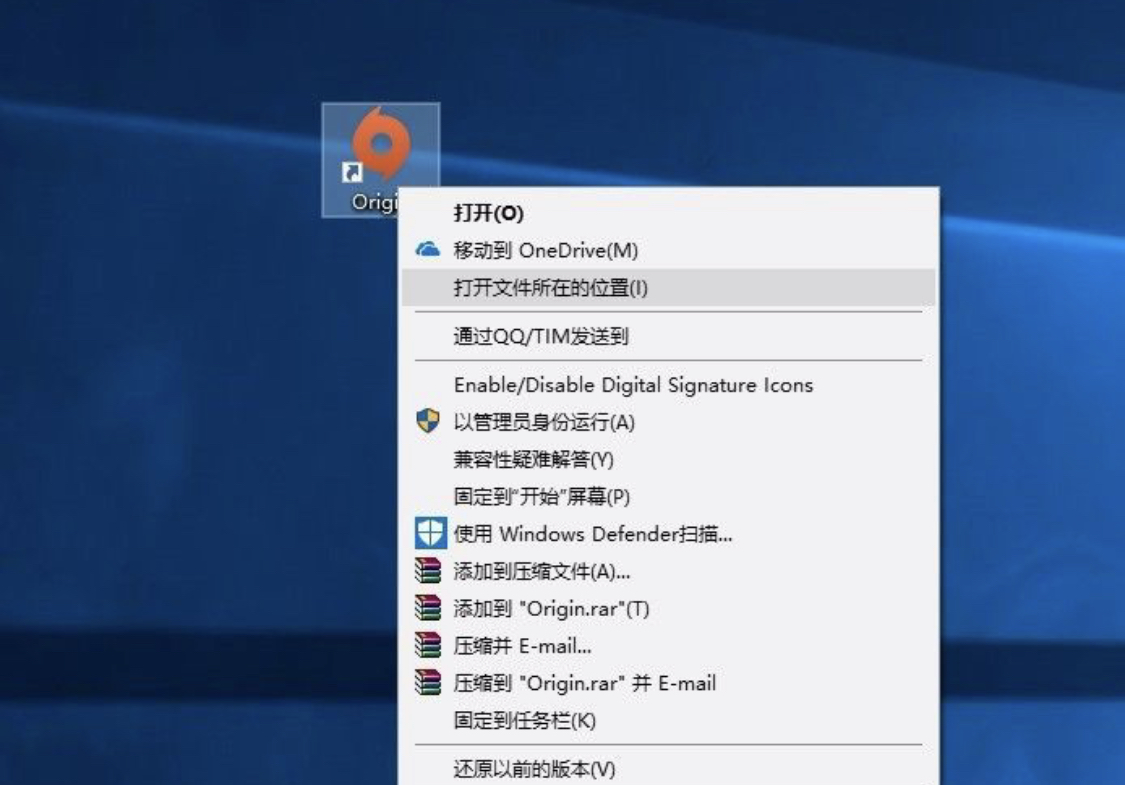Choose 兼容性疑难解答(Y)

pyautogui.click(x=669, y=459)
